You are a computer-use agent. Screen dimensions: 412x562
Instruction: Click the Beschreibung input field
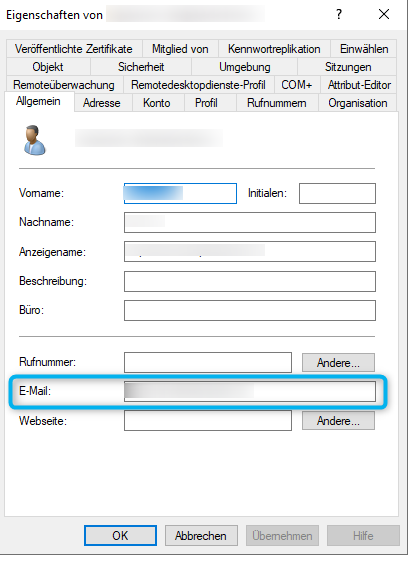(x=250, y=281)
